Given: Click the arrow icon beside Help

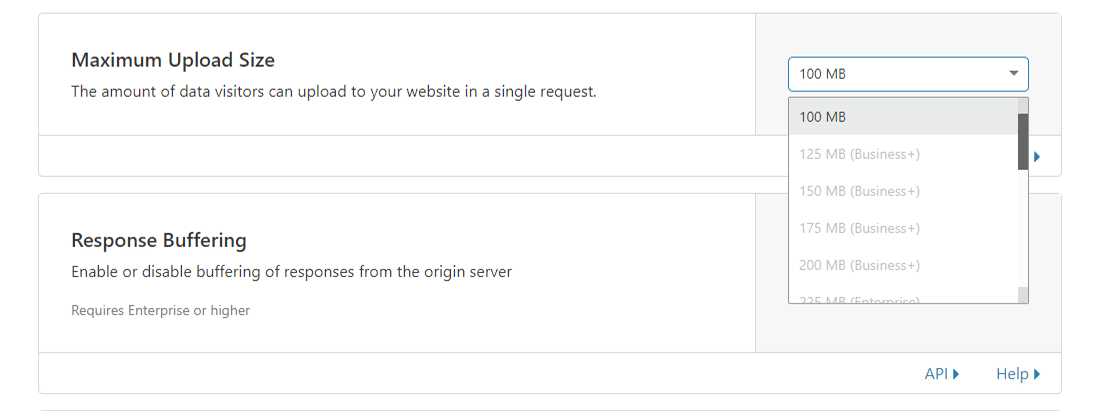Looking at the screenshot, I should click(x=1037, y=374).
